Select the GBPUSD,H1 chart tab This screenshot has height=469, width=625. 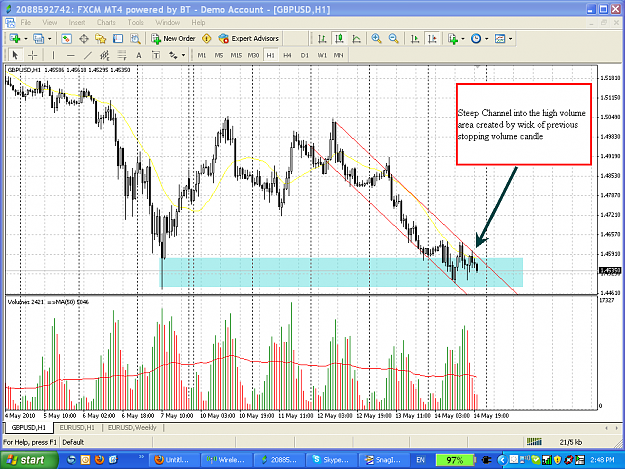(29, 428)
